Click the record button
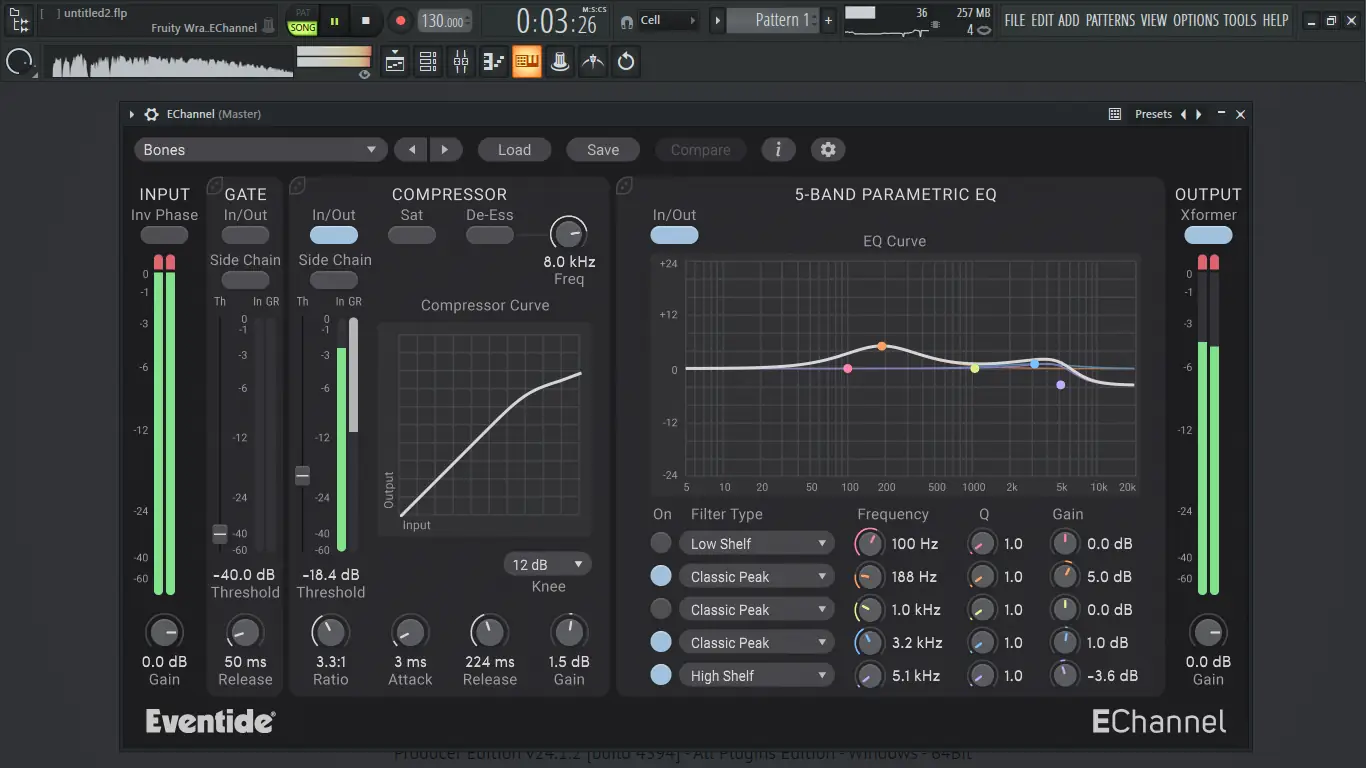Viewport: 1366px width, 768px height. click(x=400, y=21)
